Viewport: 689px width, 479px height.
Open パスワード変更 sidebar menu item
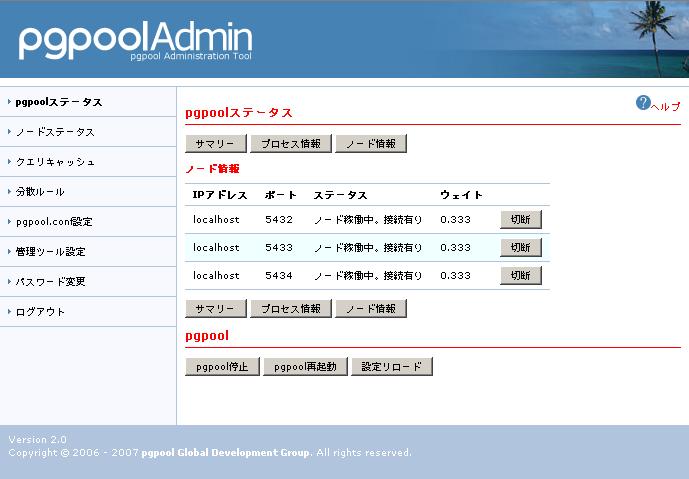pyautogui.click(x=51, y=282)
